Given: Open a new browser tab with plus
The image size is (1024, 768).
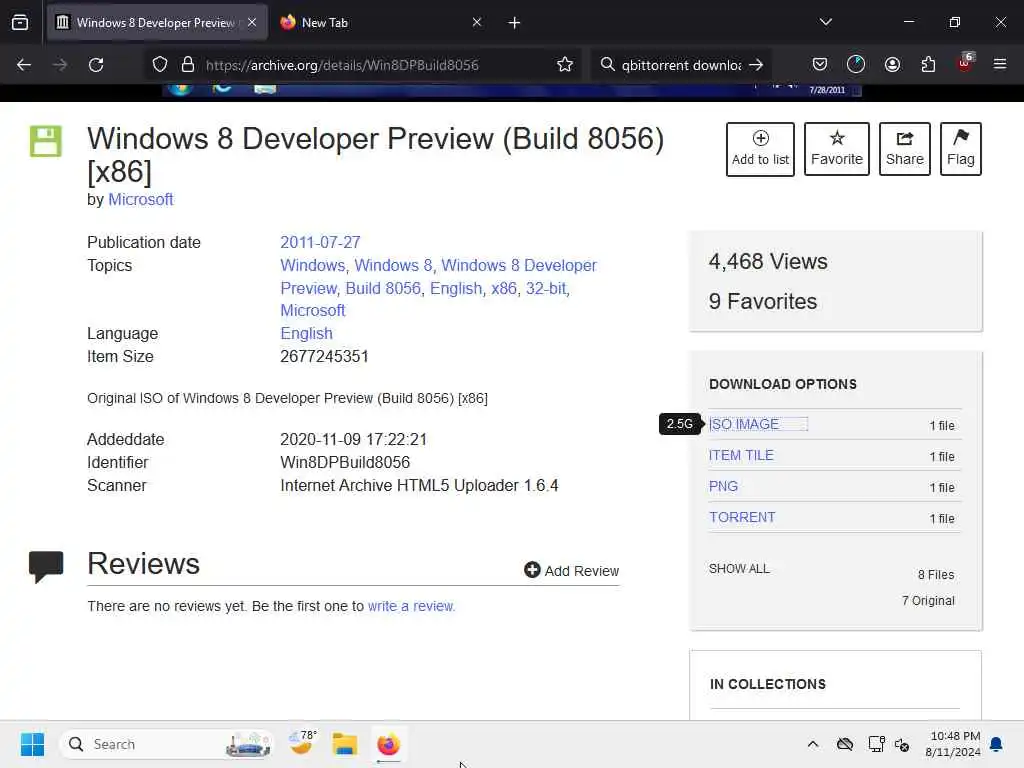Looking at the screenshot, I should click(515, 23).
